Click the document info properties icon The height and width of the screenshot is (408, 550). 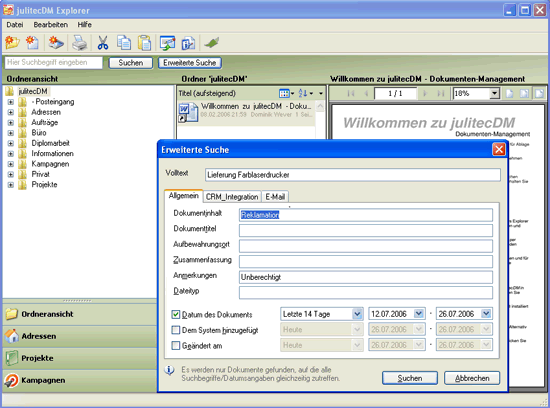[188, 43]
